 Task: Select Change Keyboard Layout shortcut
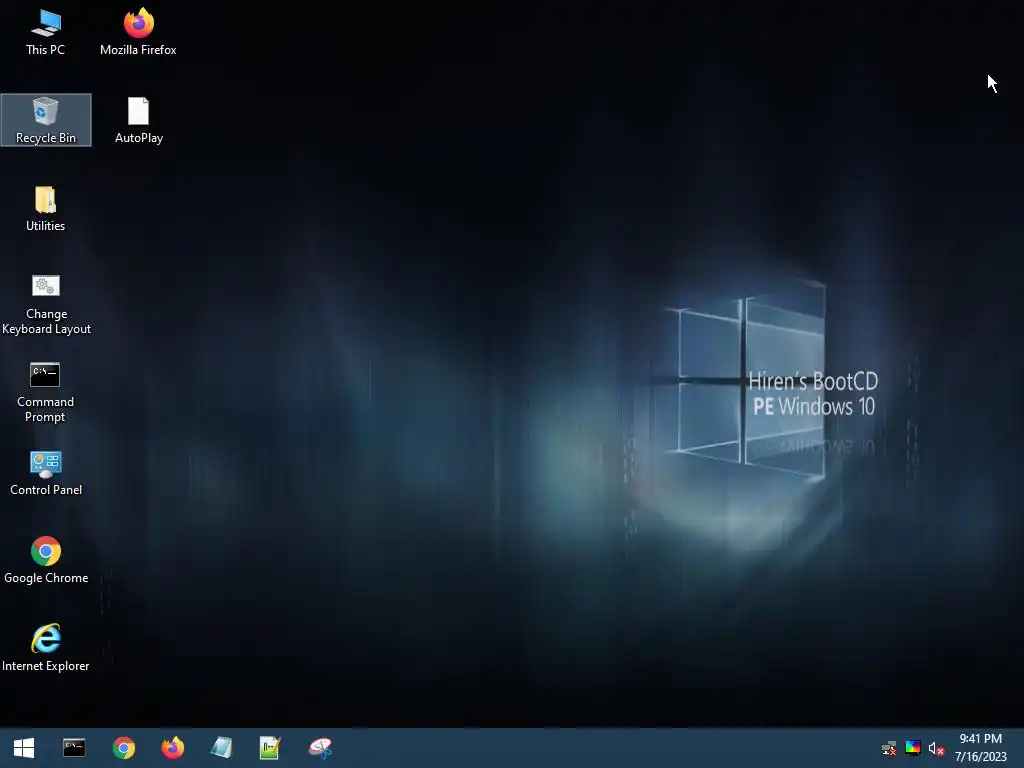coord(46,304)
